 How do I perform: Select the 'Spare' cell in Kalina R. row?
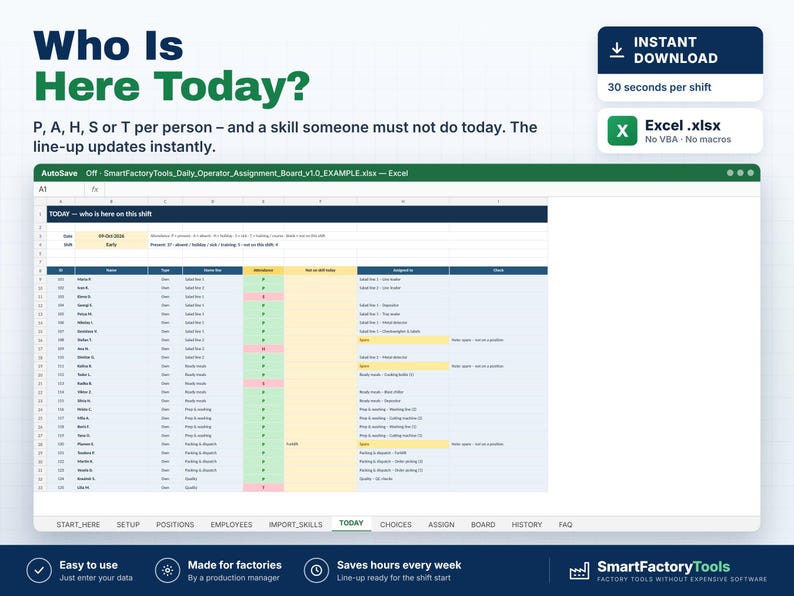(403, 366)
